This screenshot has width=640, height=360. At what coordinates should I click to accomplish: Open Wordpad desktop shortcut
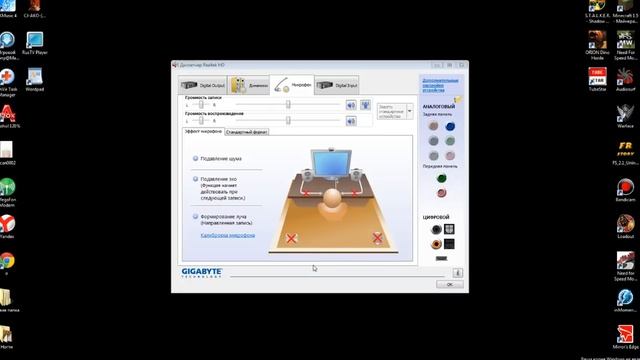click(35, 80)
